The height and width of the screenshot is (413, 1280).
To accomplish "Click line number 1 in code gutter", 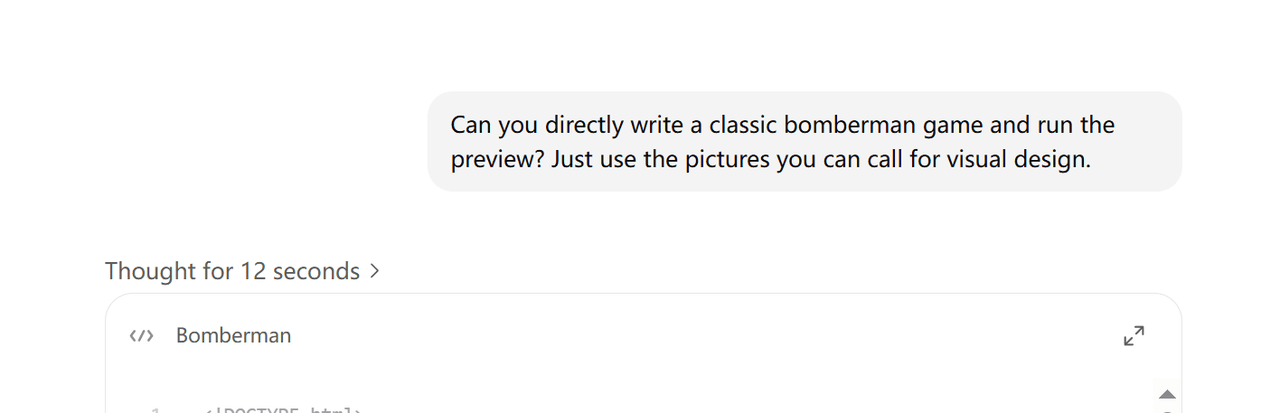I will (x=155, y=410).
